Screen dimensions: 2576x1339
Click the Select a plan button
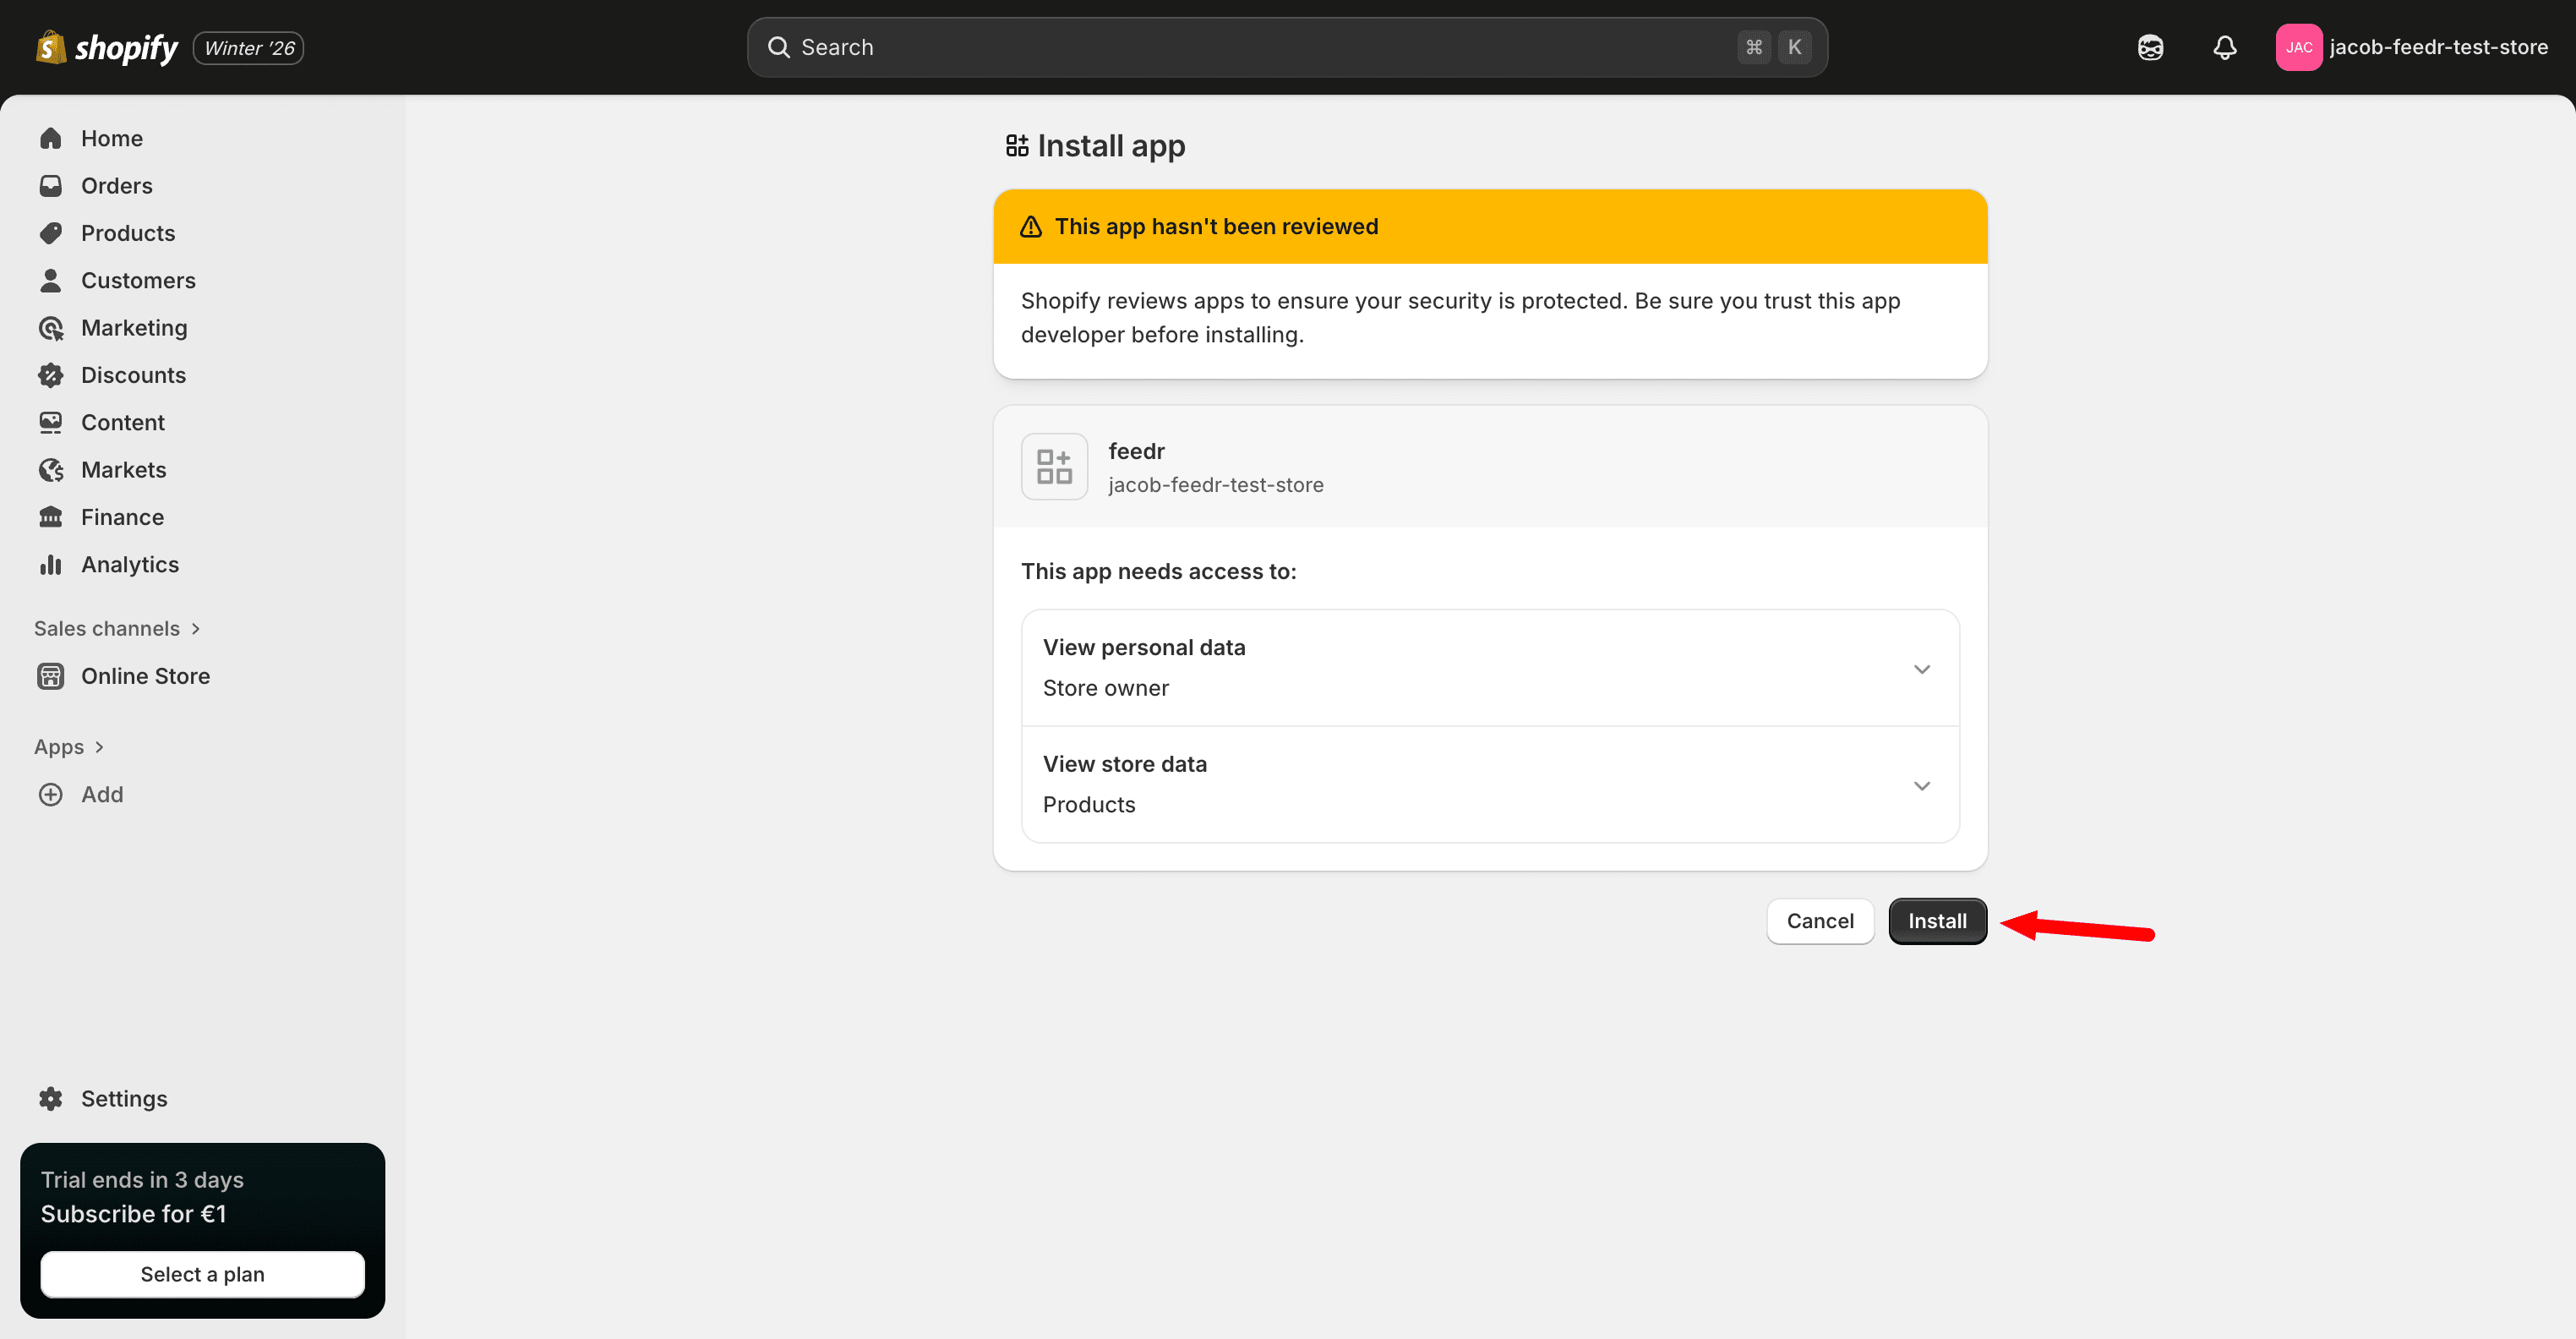(x=202, y=1274)
